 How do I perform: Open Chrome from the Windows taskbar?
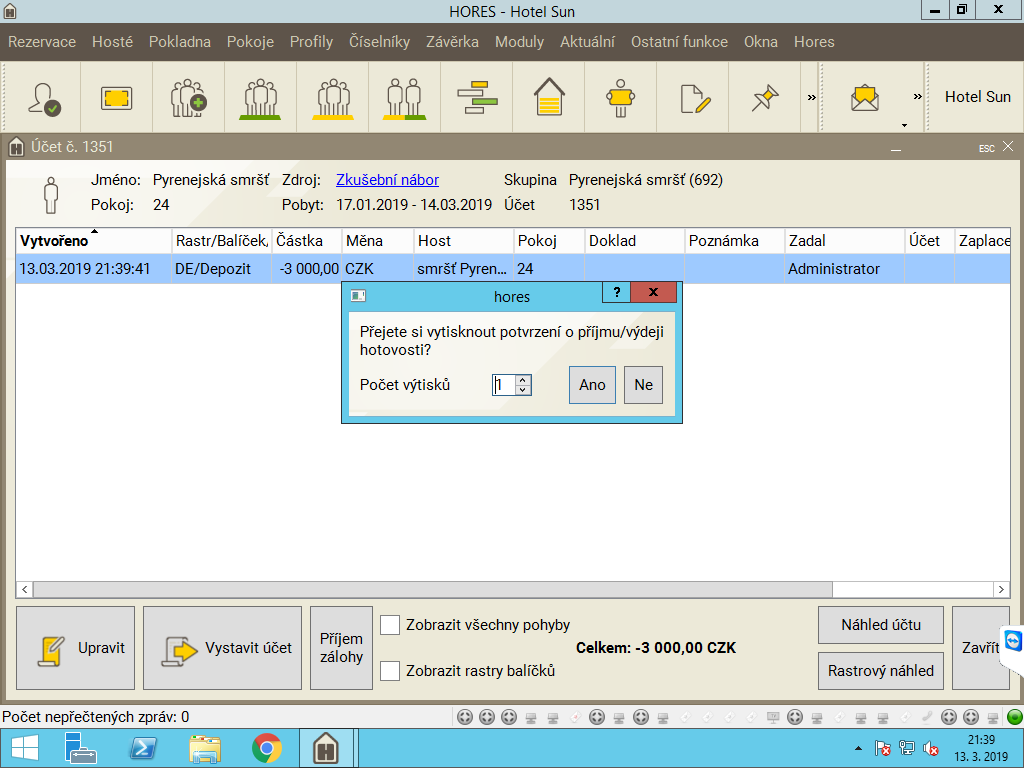coord(266,748)
